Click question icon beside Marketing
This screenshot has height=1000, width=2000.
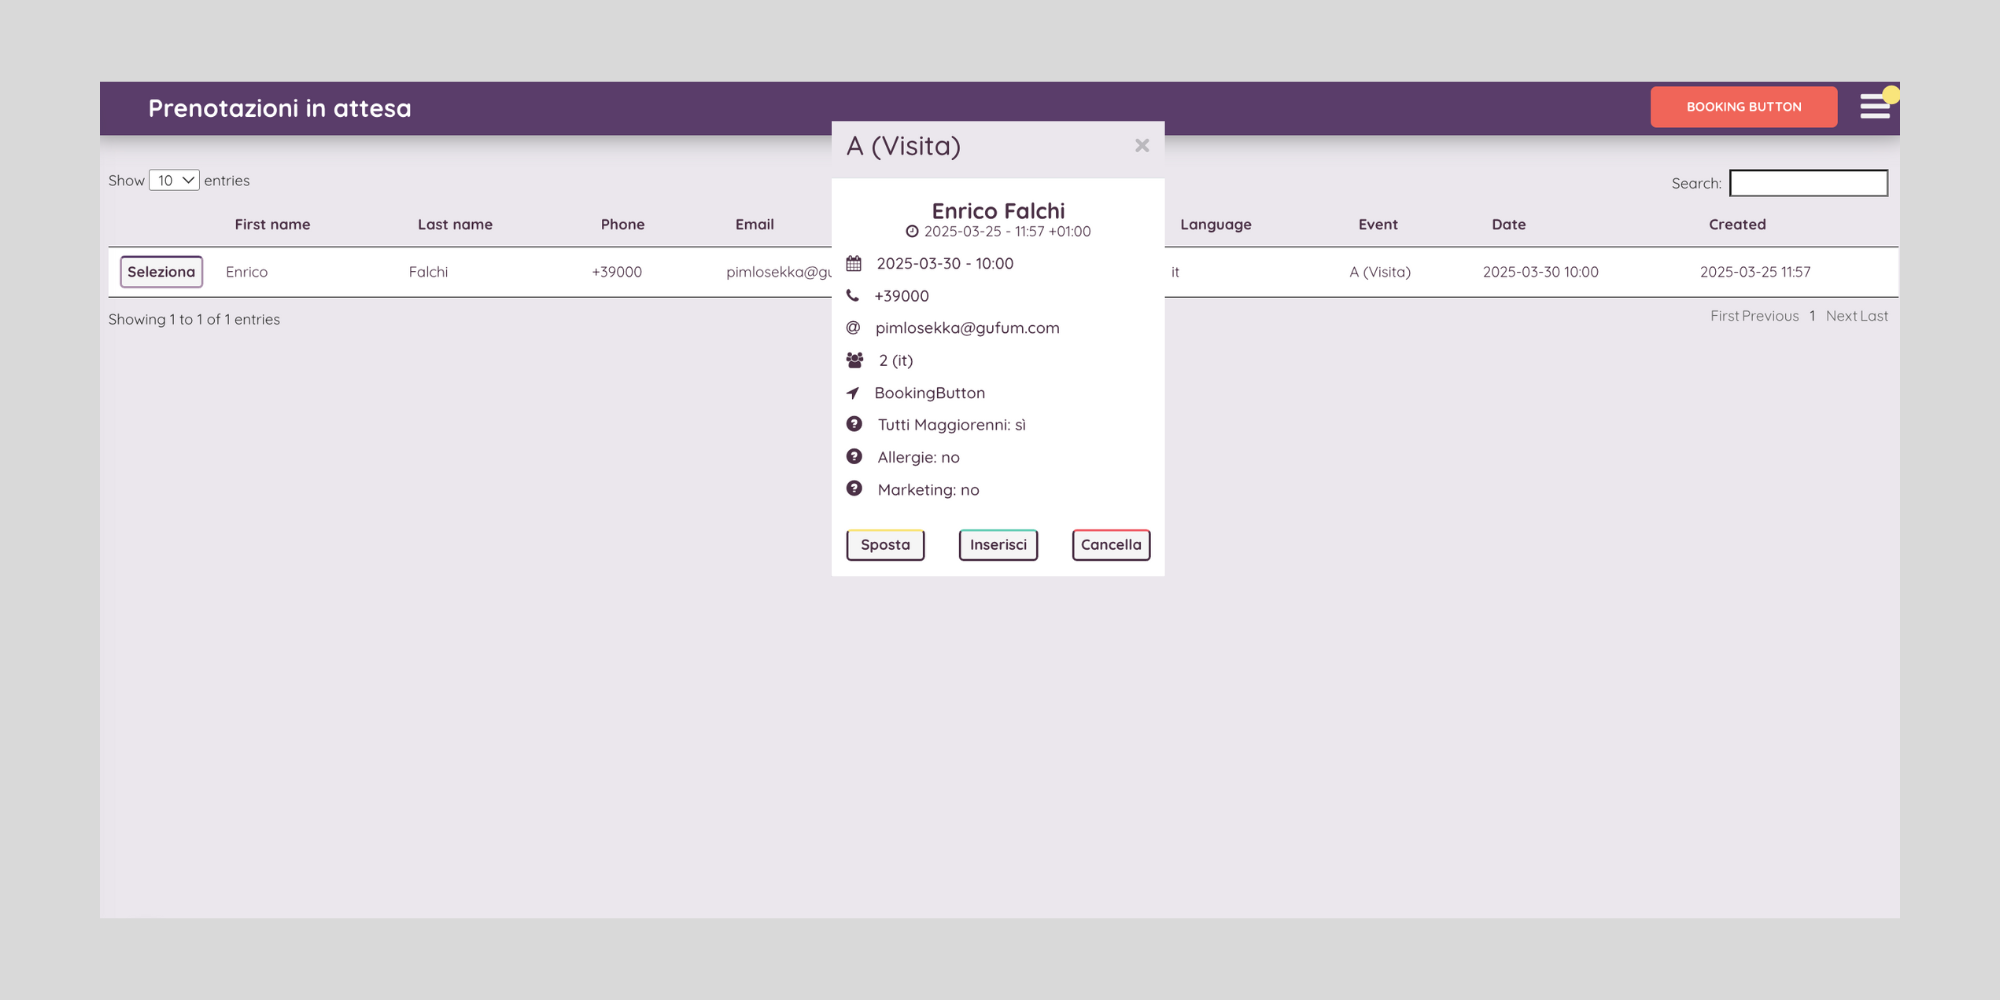click(x=854, y=489)
